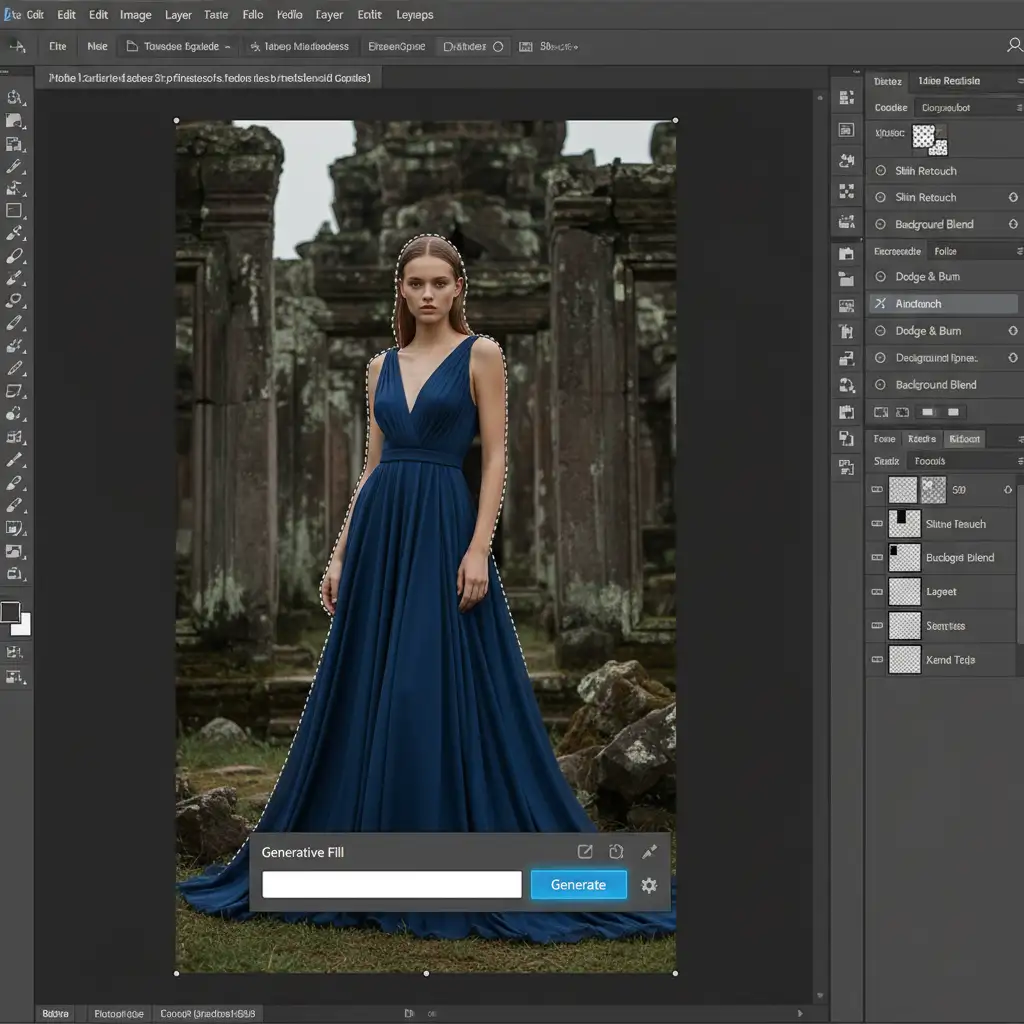Expand the Tousdee Bgxlede dropdown in options bar
This screenshot has height=1024, width=1024.
pyautogui.click(x=180, y=46)
